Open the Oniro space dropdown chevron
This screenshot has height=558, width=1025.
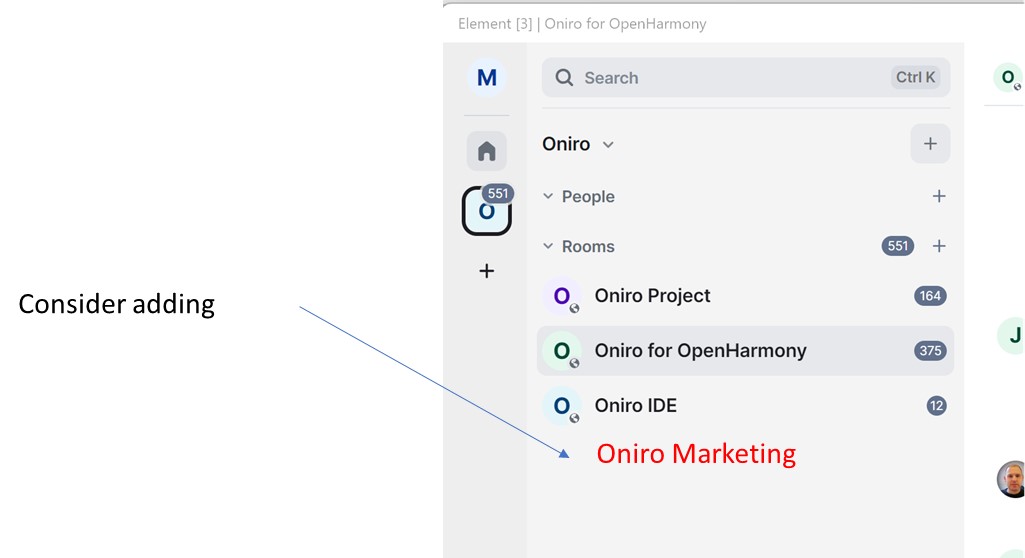coord(608,144)
